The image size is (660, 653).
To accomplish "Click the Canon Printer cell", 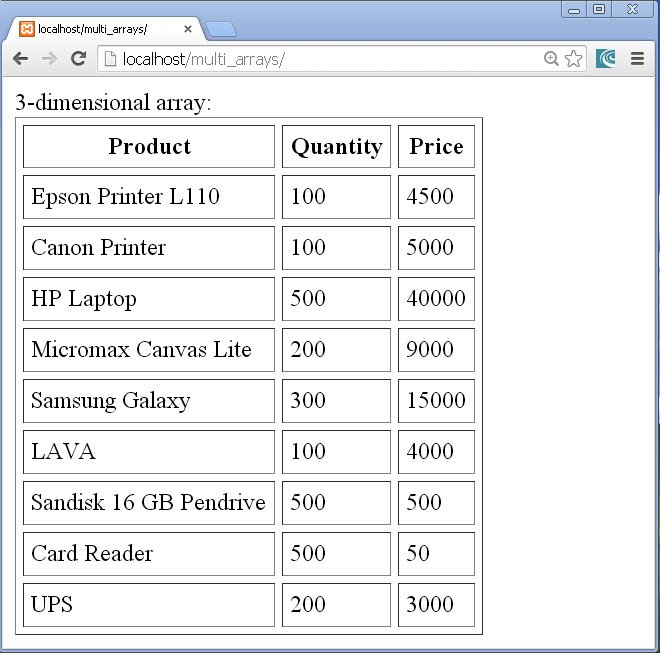I will (149, 248).
